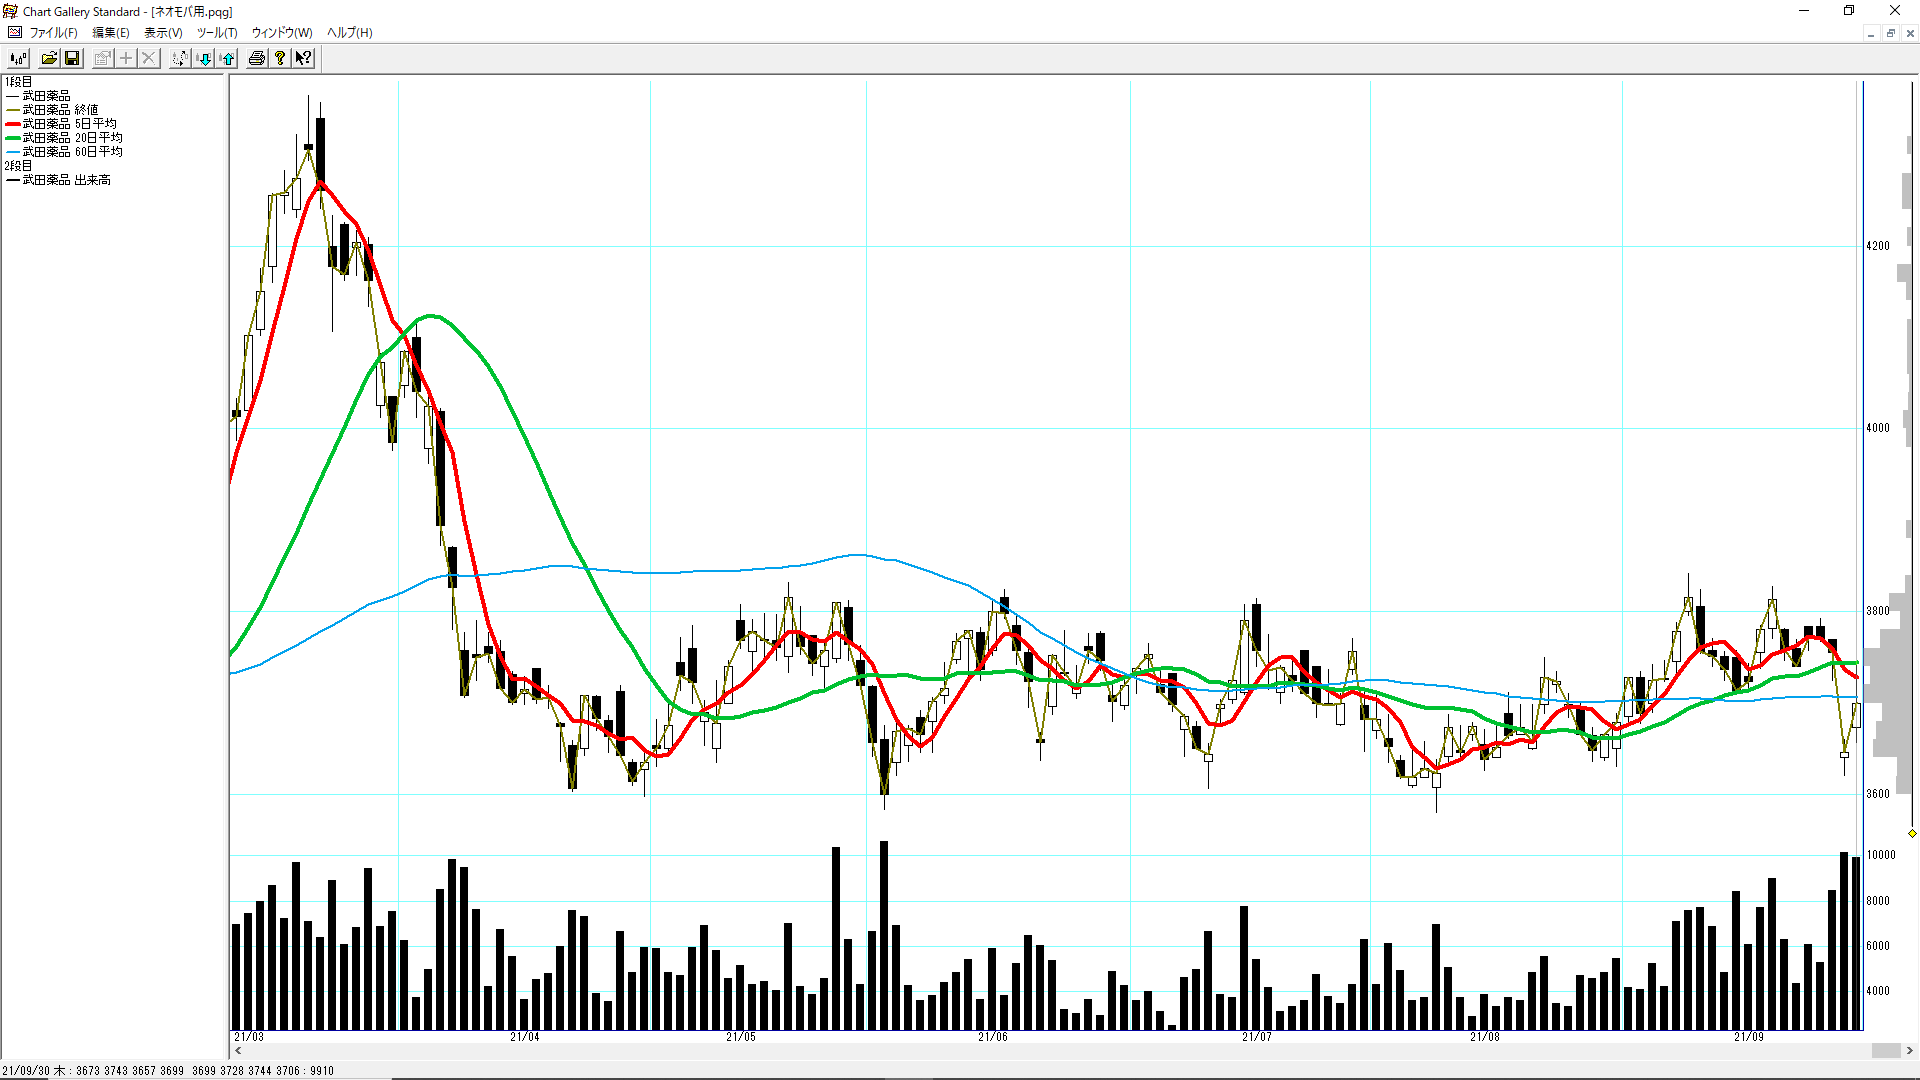Print chart using the printer icon
This screenshot has height=1080, width=1920.
[x=257, y=58]
